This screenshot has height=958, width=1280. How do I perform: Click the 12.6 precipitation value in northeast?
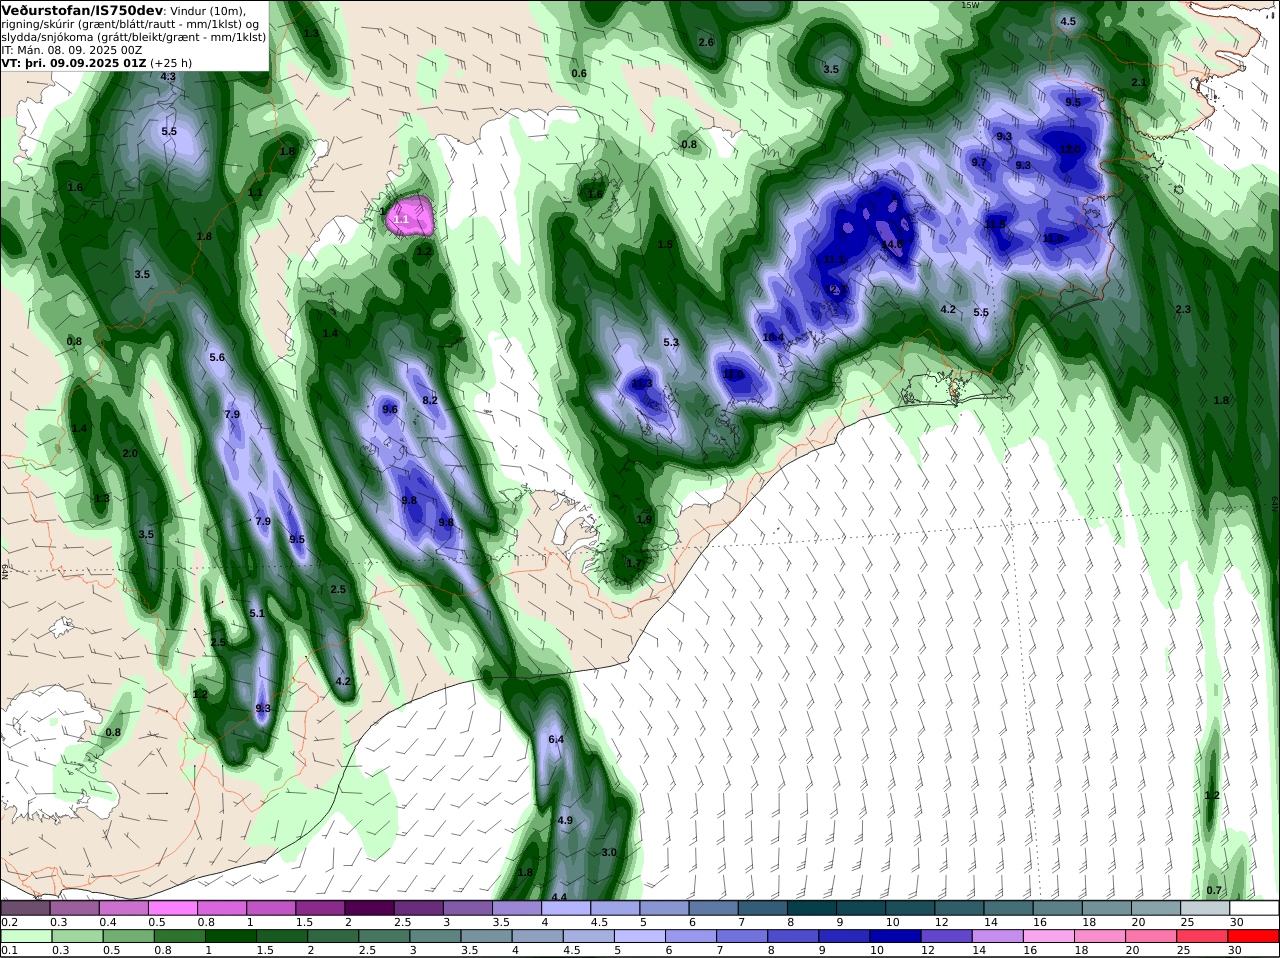pyautogui.click(x=1069, y=149)
